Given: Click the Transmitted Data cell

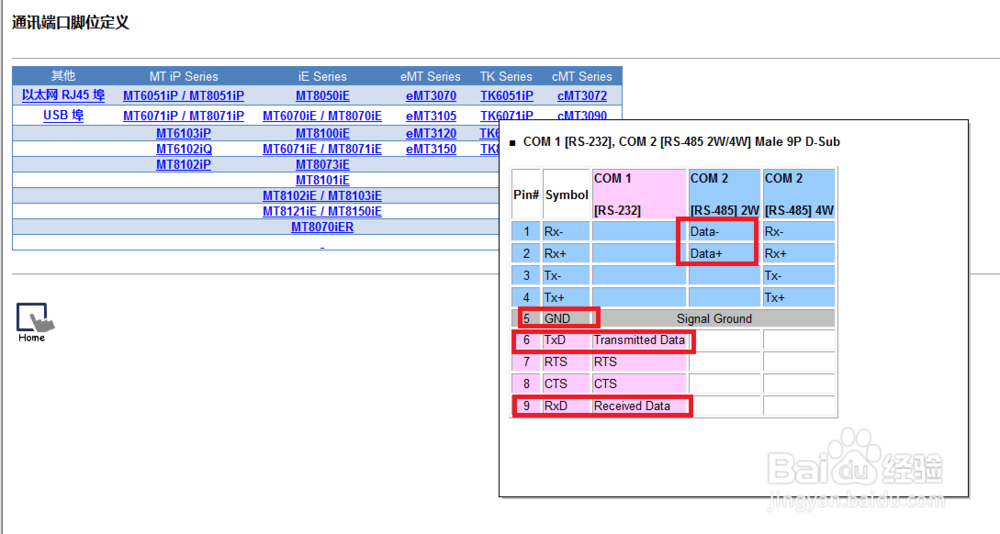Looking at the screenshot, I should [639, 340].
